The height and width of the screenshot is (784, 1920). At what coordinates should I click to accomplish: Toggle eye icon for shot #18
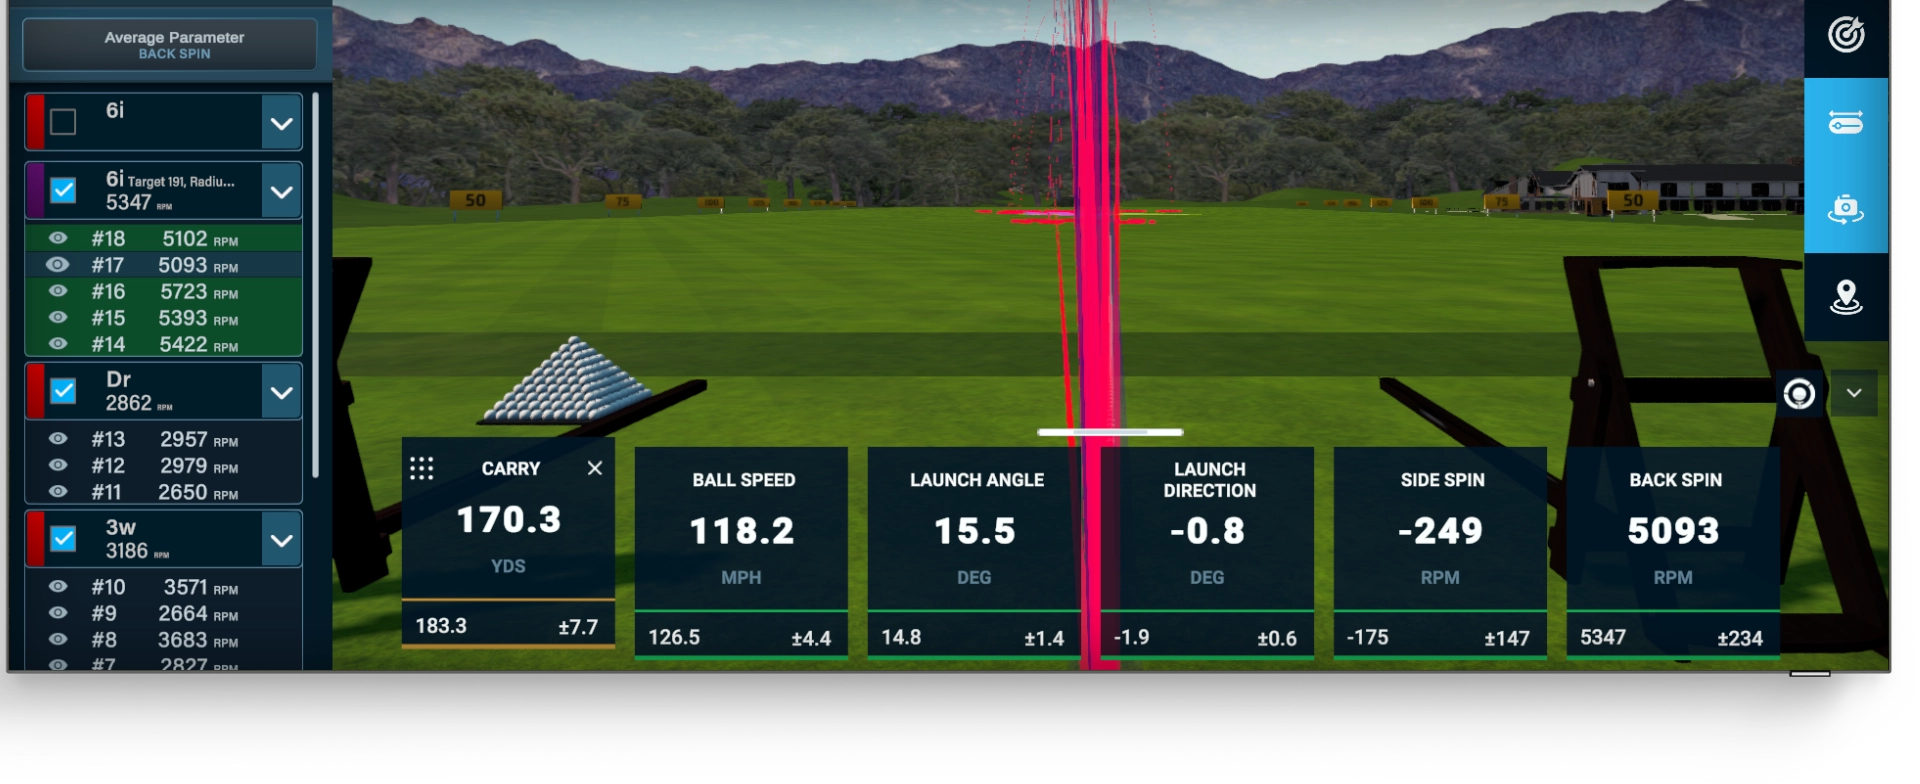pos(58,238)
